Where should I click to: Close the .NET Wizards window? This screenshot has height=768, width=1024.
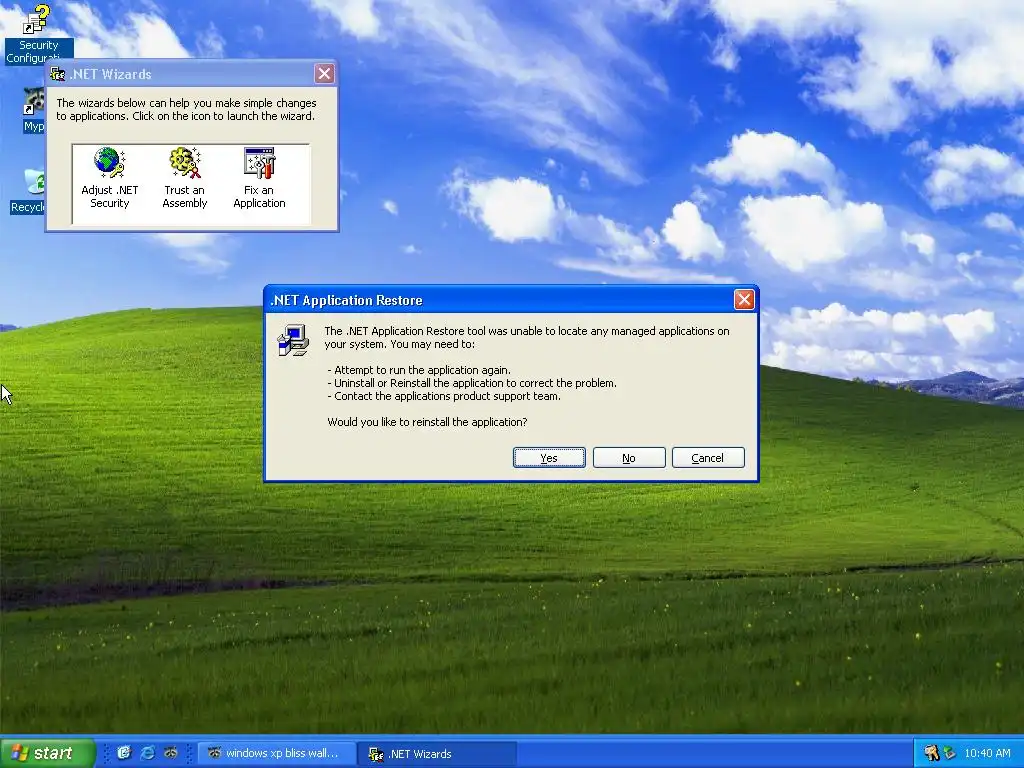point(324,73)
